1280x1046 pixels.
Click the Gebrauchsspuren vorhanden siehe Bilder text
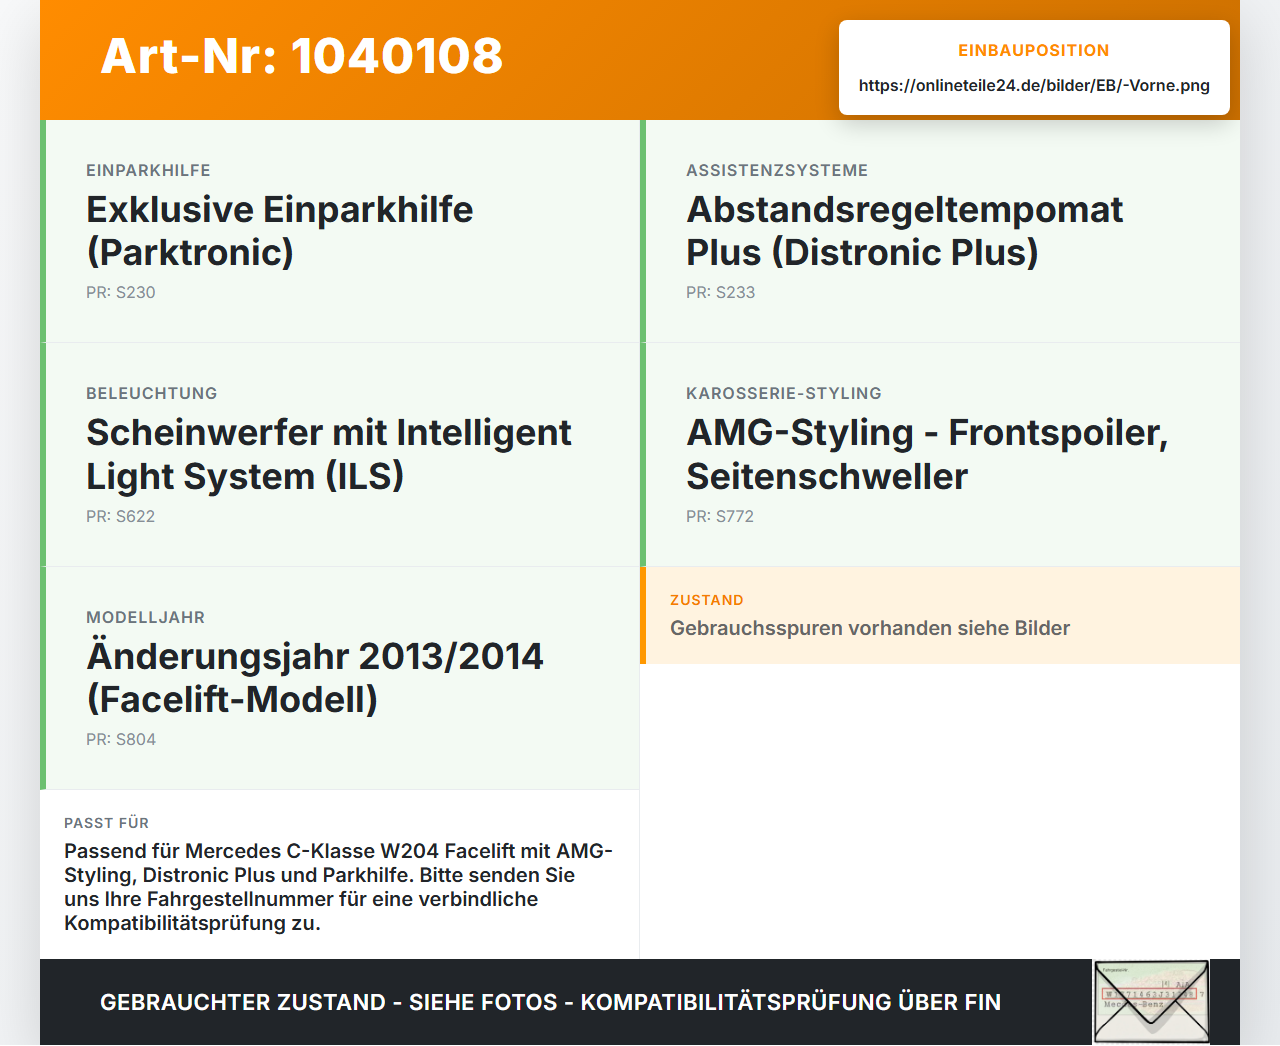pos(870,629)
